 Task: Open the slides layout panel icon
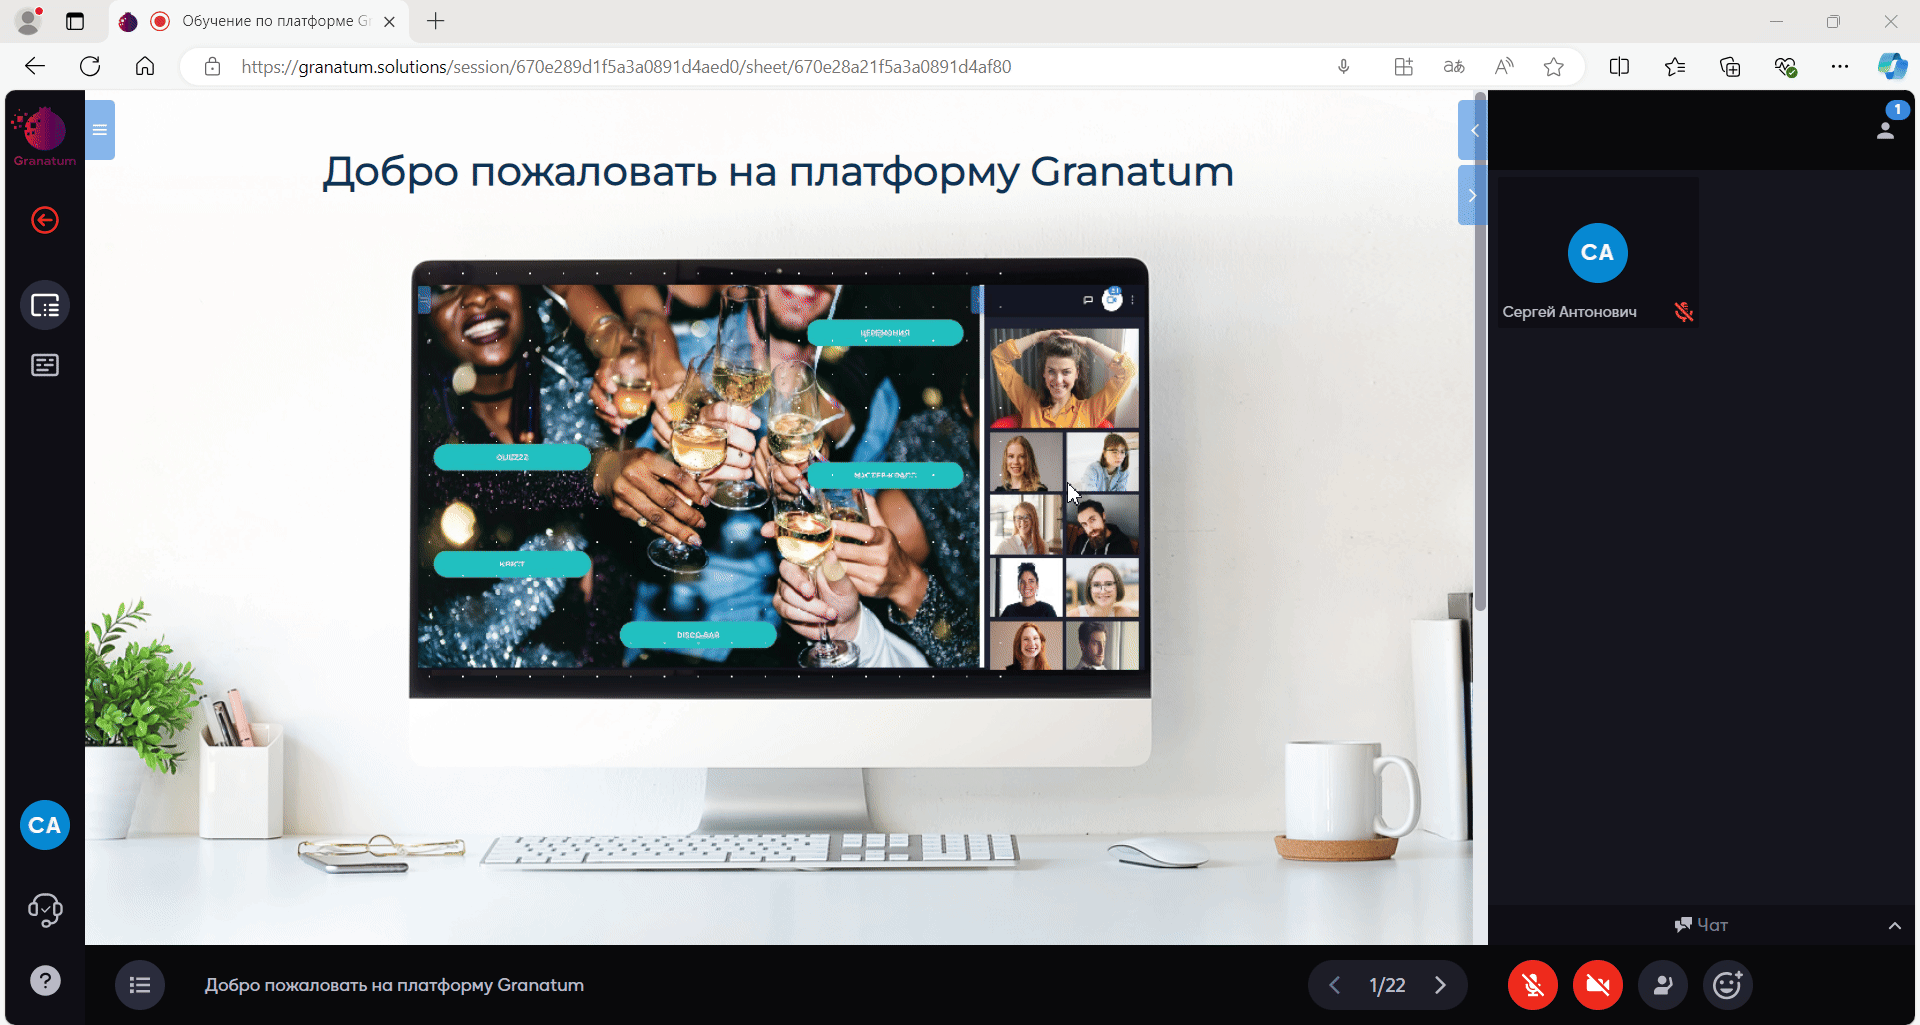coord(45,305)
